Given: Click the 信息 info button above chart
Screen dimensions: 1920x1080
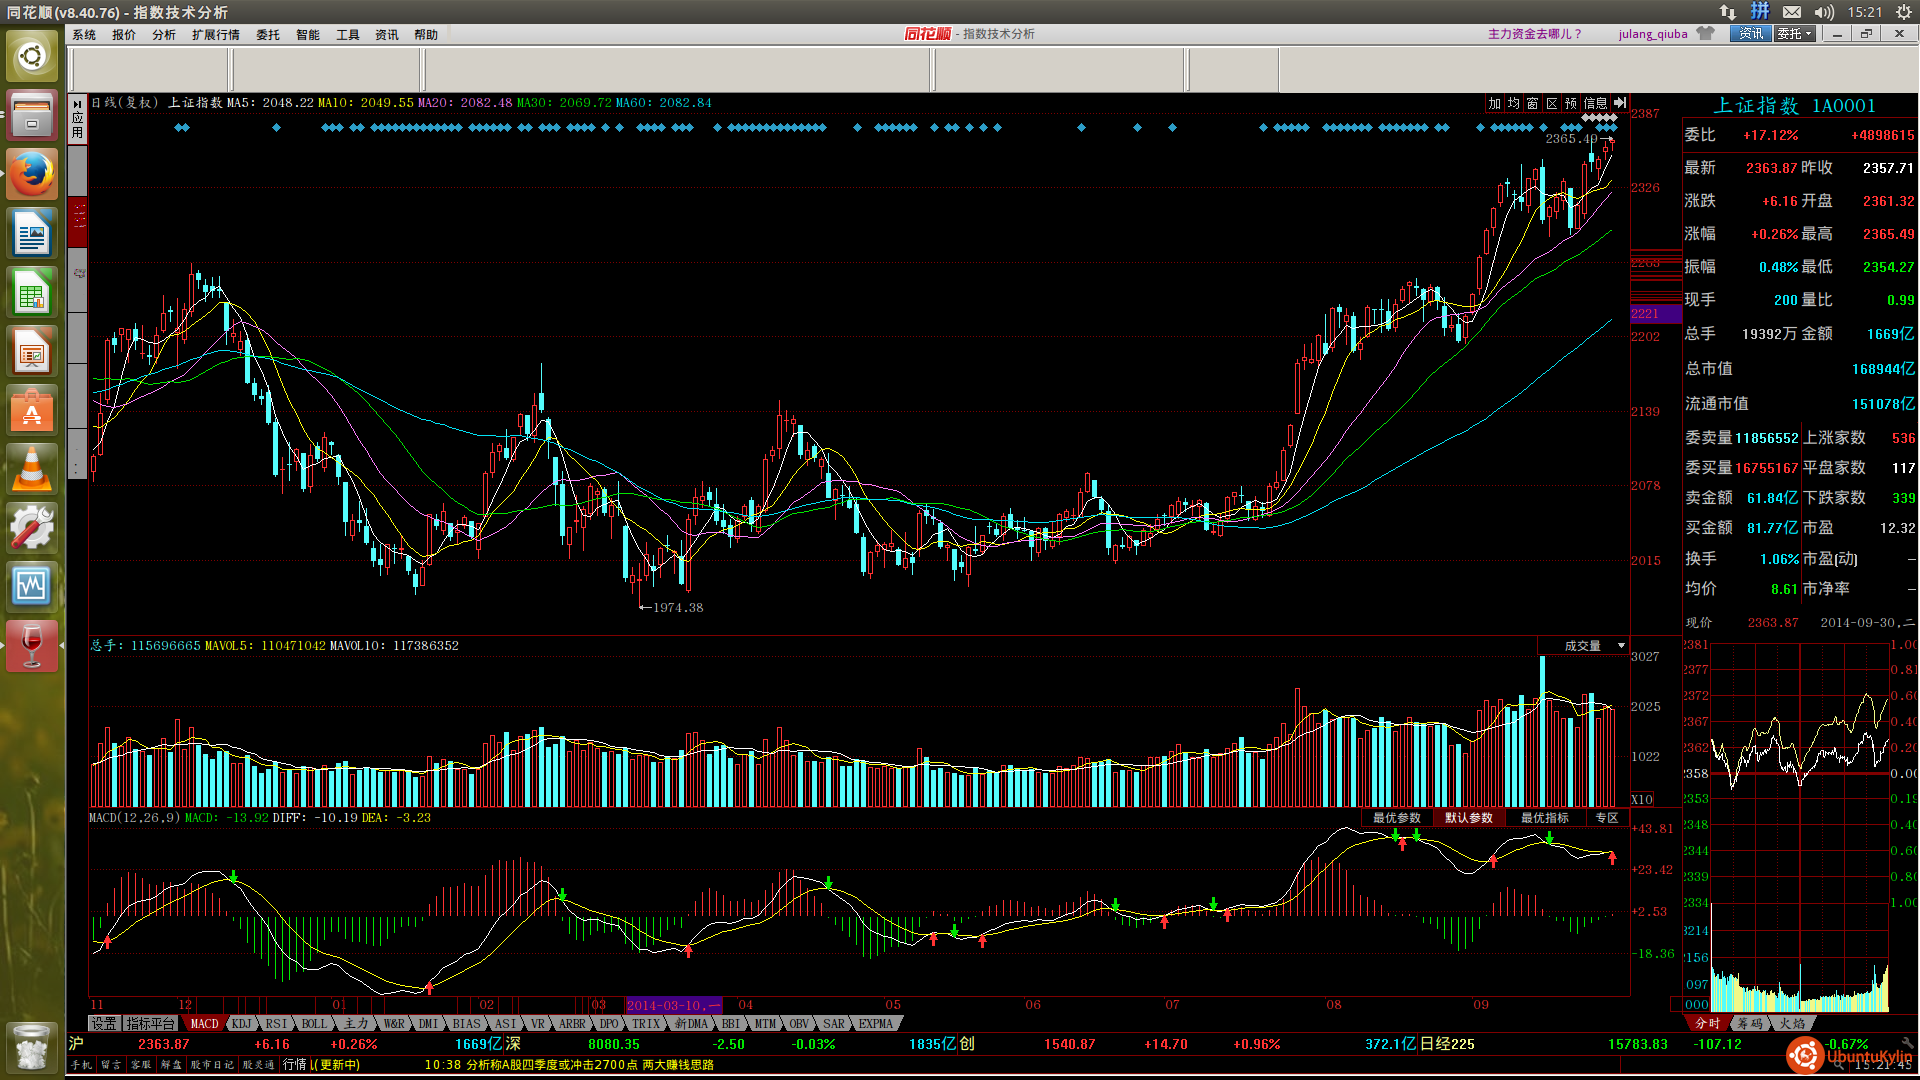Looking at the screenshot, I should 1596,103.
